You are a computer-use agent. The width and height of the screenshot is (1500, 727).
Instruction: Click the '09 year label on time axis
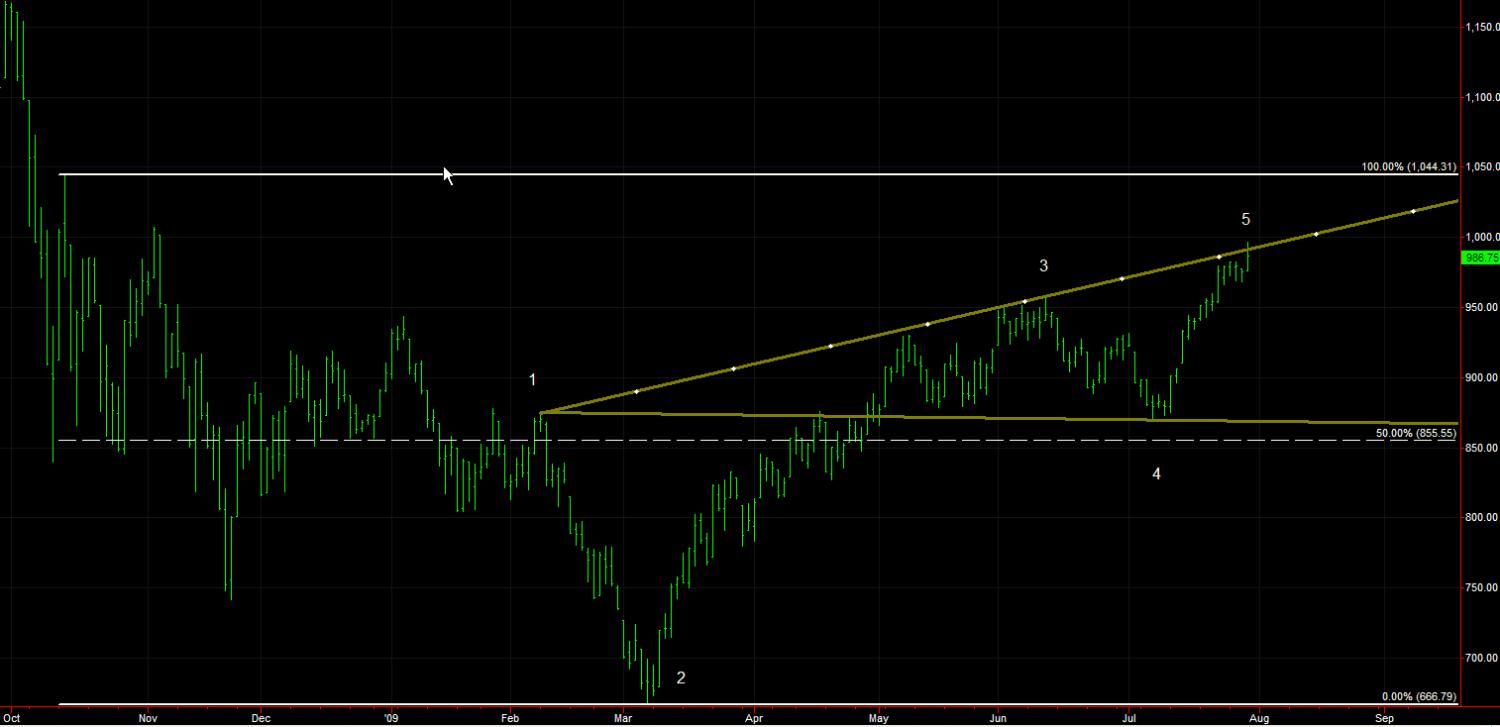391,718
